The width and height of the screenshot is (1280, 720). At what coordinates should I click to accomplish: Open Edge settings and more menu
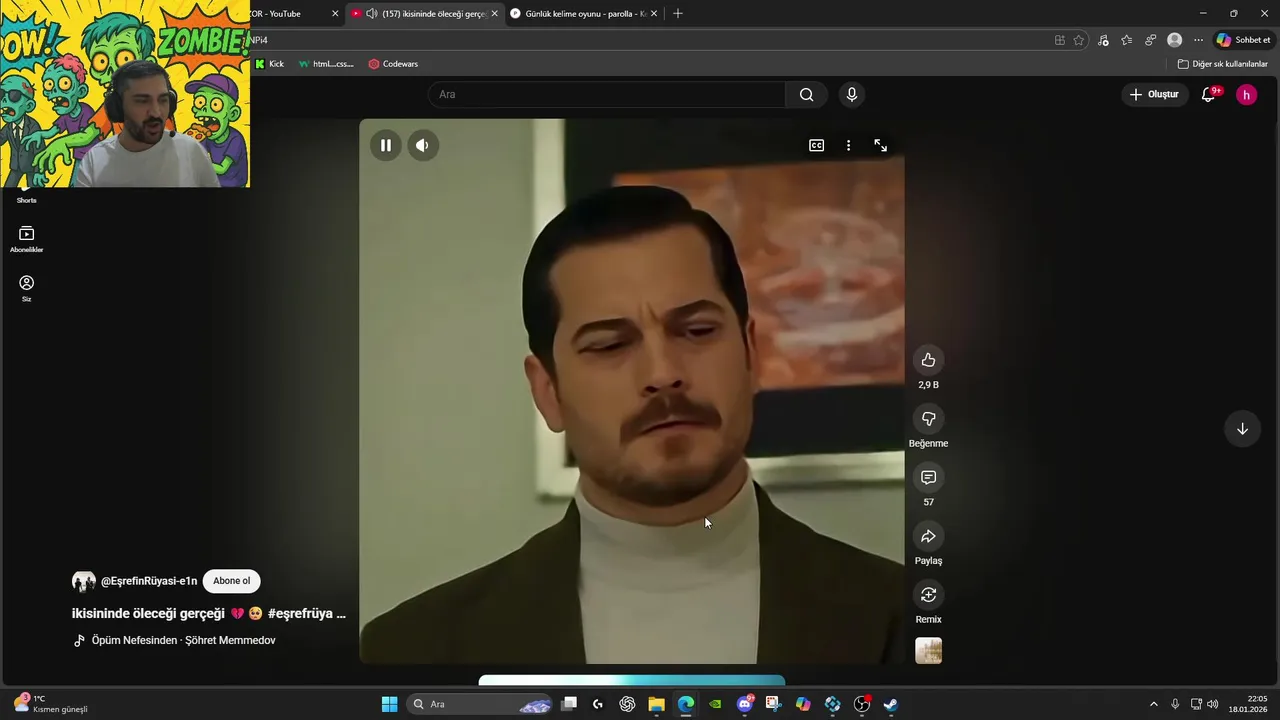click(x=1198, y=40)
